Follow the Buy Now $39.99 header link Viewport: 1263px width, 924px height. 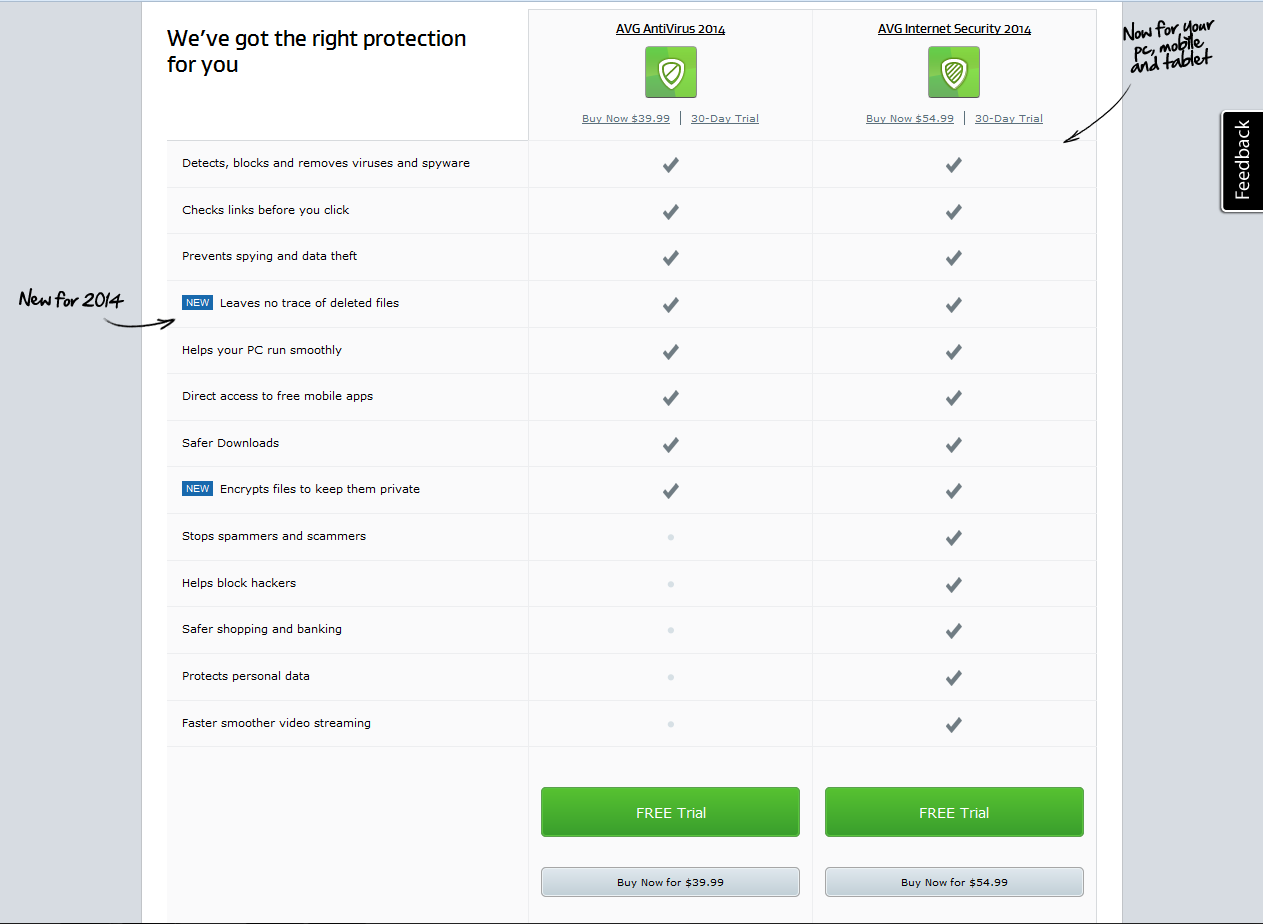point(626,118)
